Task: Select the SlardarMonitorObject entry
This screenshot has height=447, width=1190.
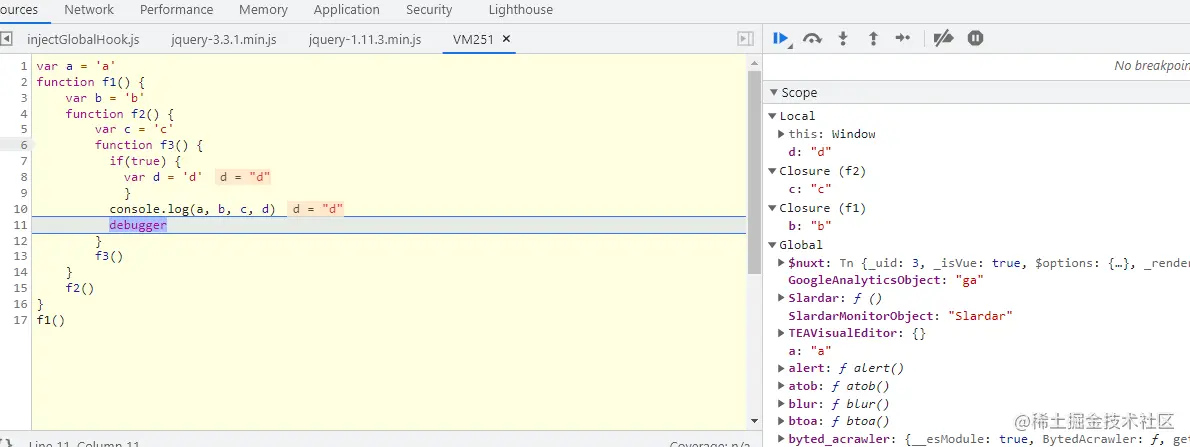Action: 900,316
